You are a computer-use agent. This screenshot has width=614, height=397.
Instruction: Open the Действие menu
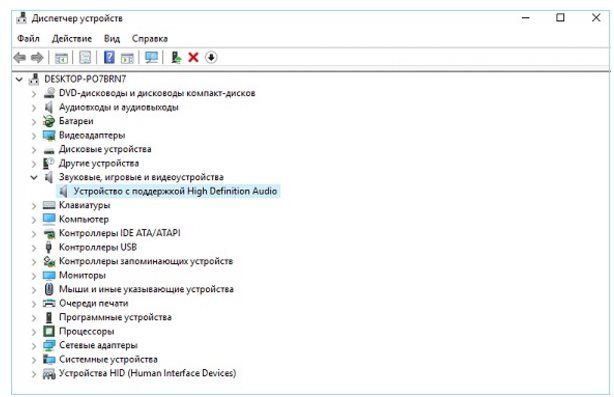coord(72,38)
